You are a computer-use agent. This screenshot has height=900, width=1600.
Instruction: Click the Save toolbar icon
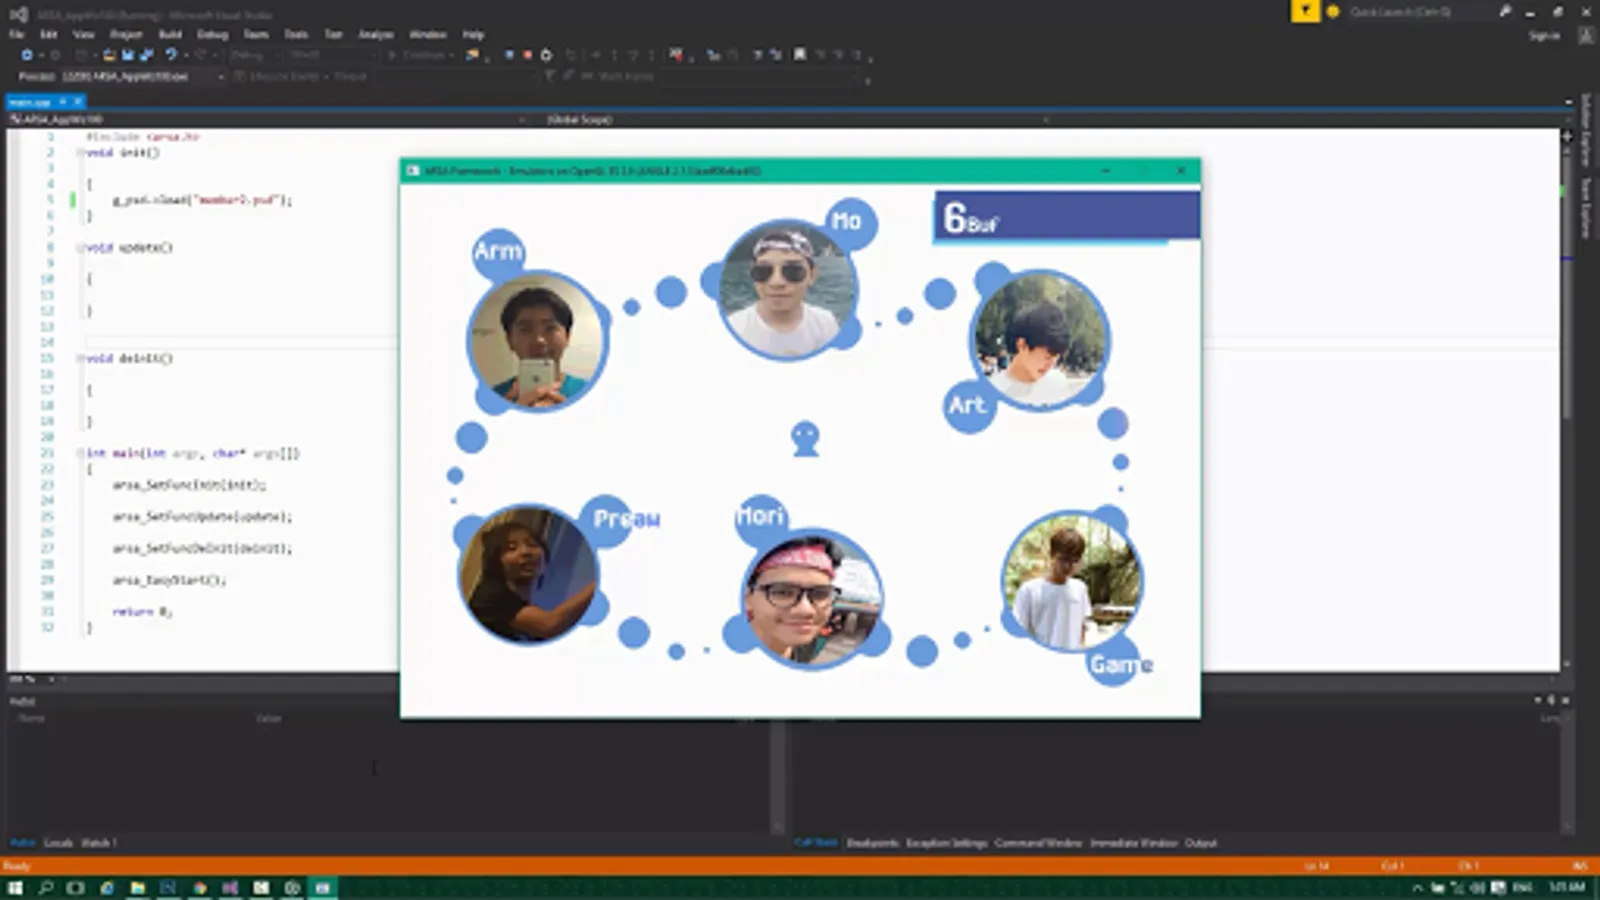pyautogui.click(x=128, y=55)
